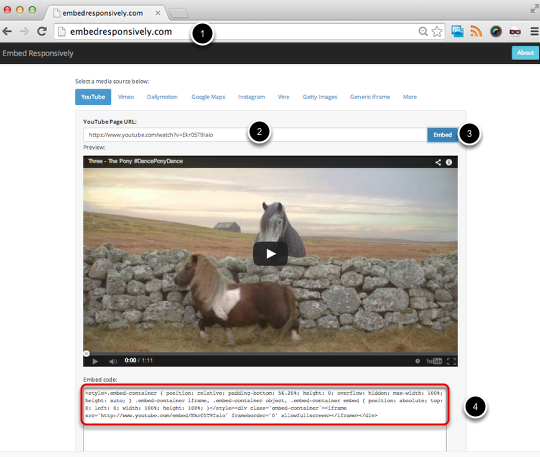Screen dimensions: 540x457
Task: Enter fullscreen mode in the video player
Action: click(451, 361)
